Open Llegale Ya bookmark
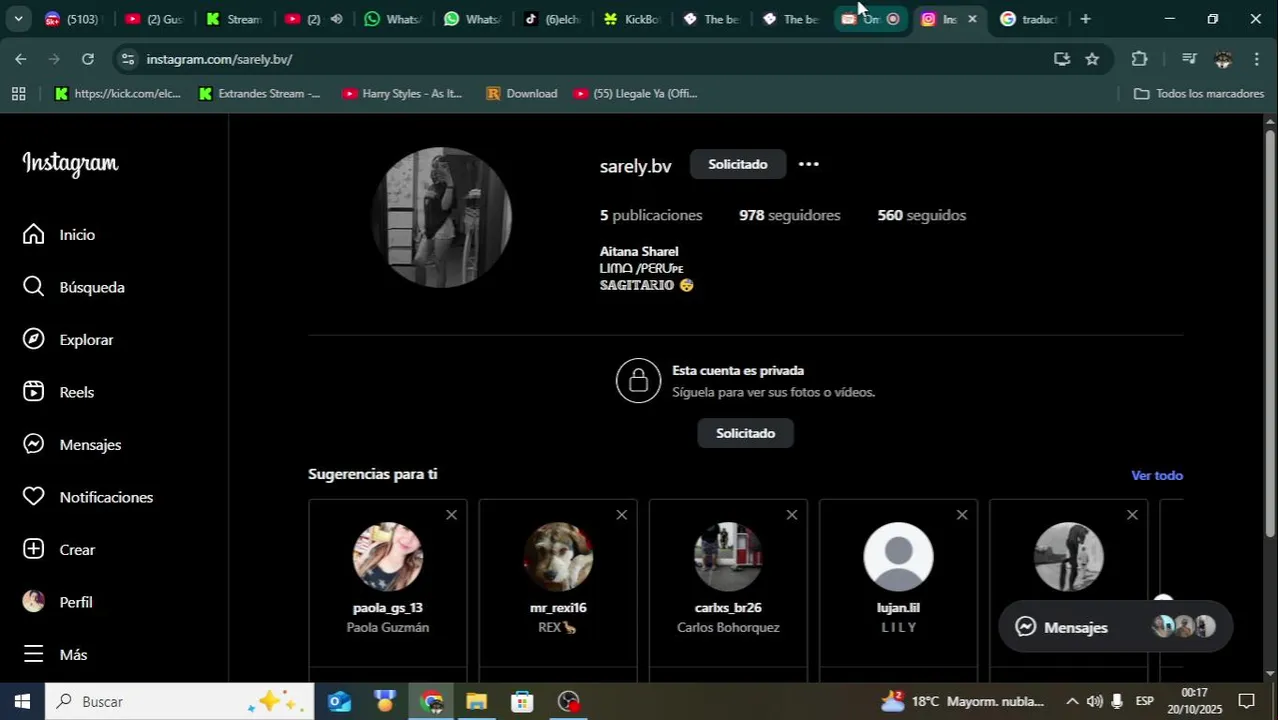Viewport: 1278px width, 720px height. (635, 93)
